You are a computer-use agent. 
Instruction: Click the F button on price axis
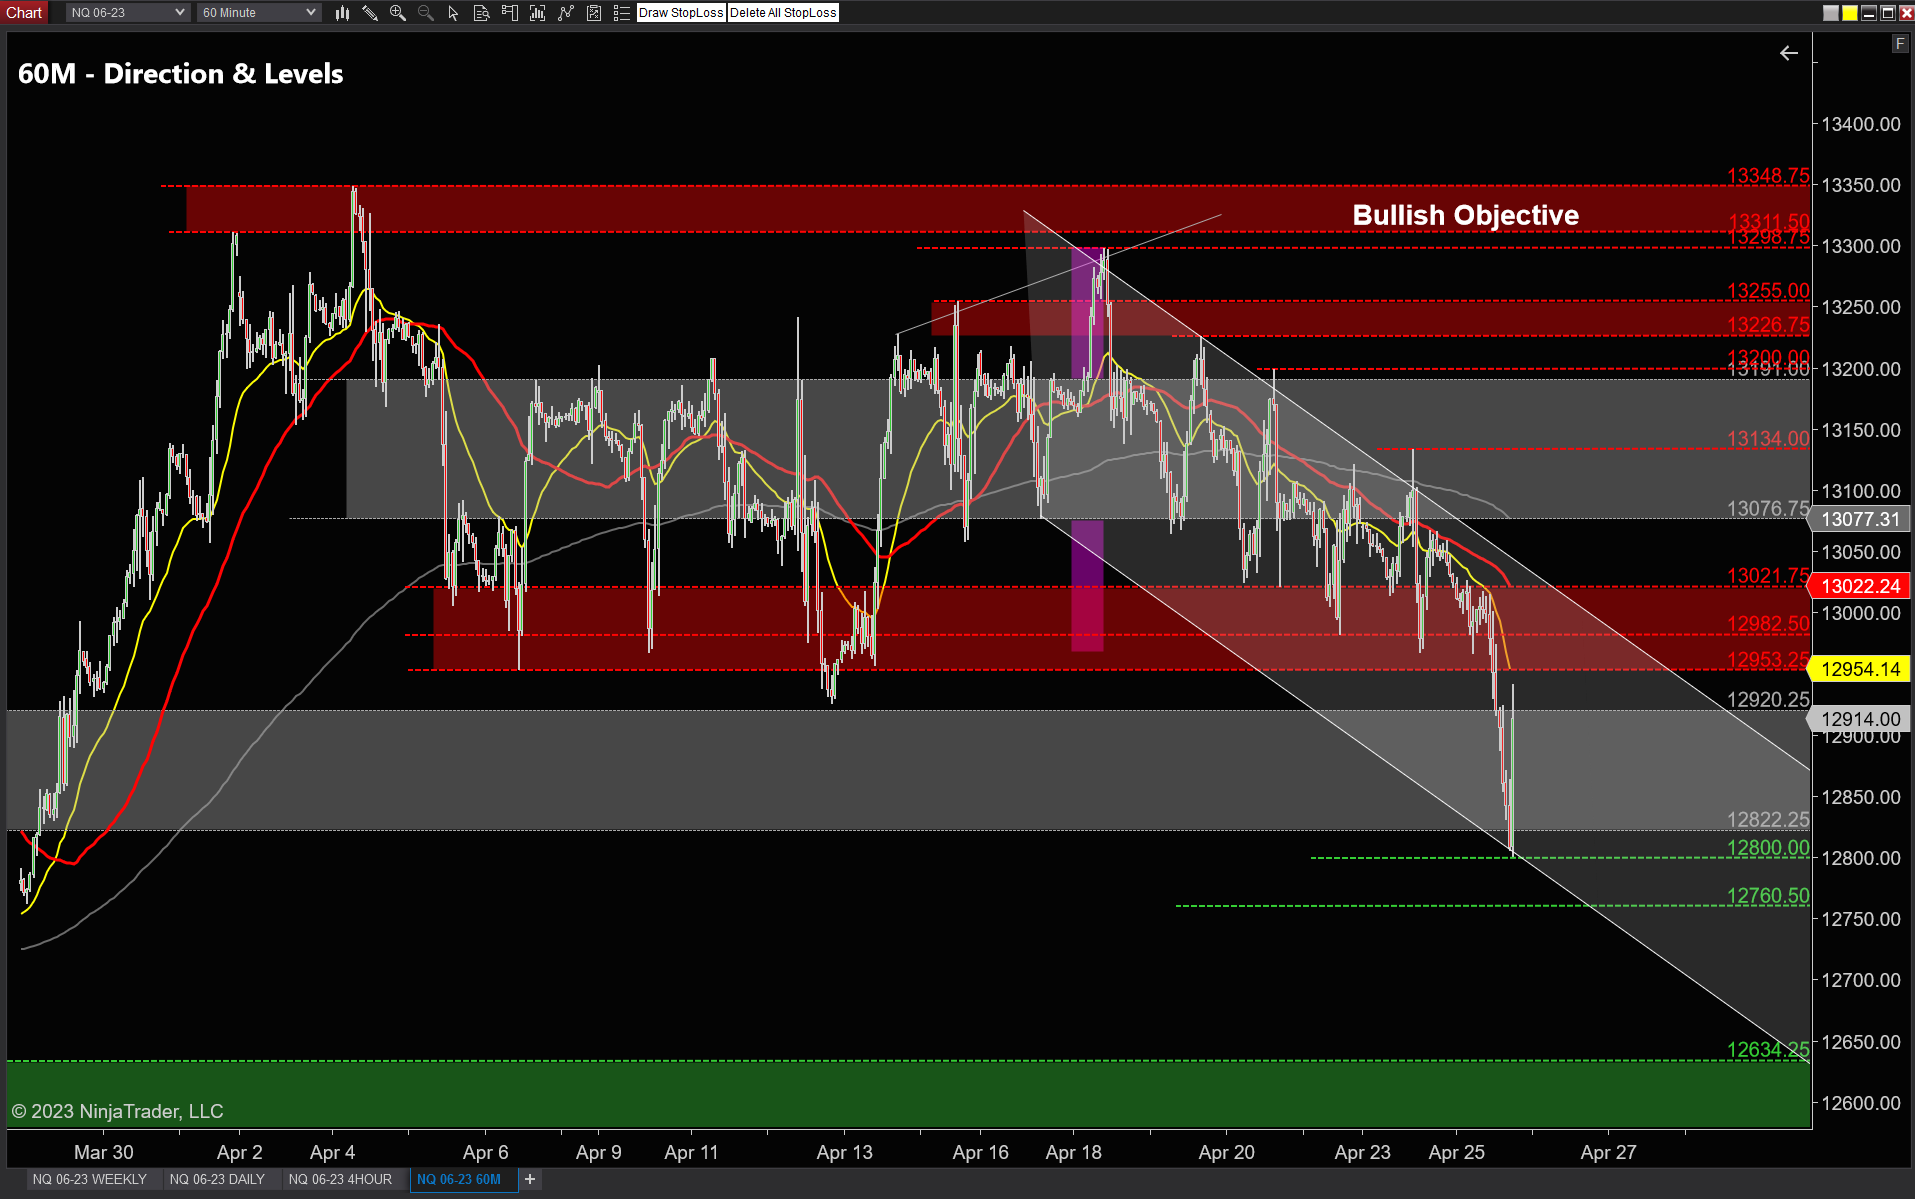(1900, 44)
